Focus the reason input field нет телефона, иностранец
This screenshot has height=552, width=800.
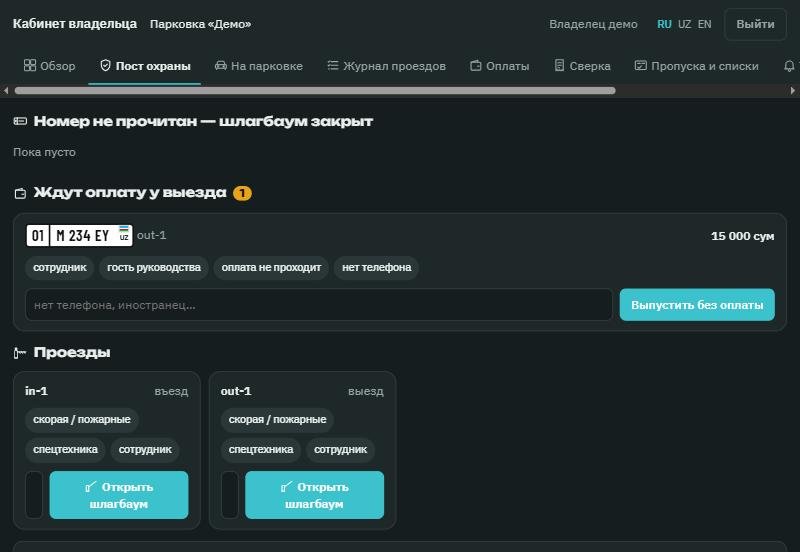coord(319,305)
